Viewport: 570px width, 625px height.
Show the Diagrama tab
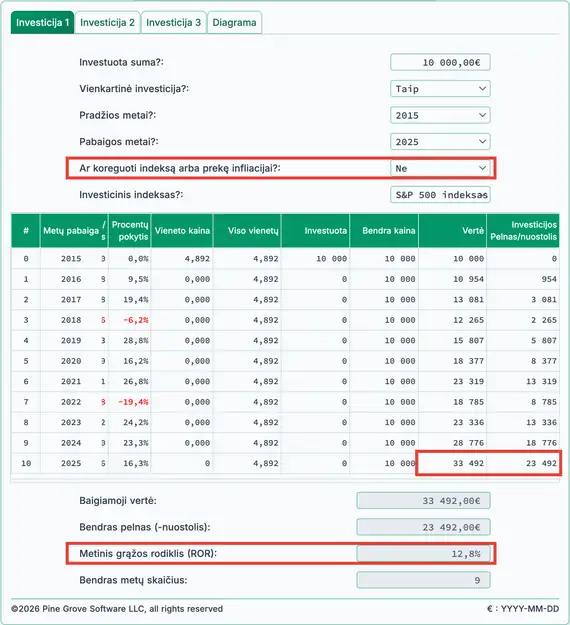(234, 22)
